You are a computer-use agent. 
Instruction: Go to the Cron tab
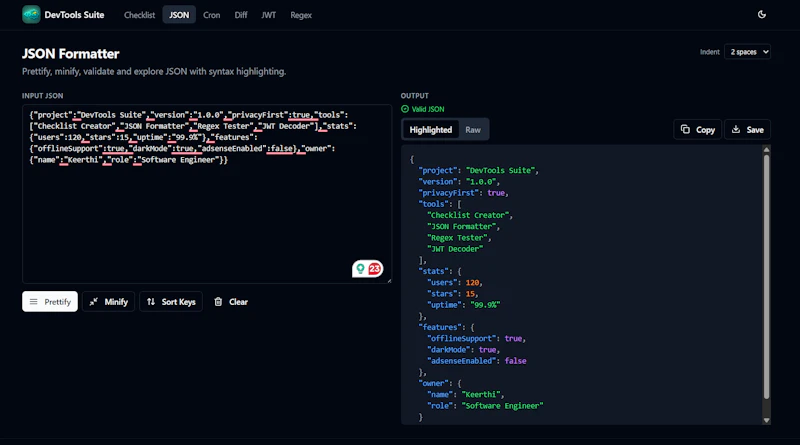coord(212,15)
